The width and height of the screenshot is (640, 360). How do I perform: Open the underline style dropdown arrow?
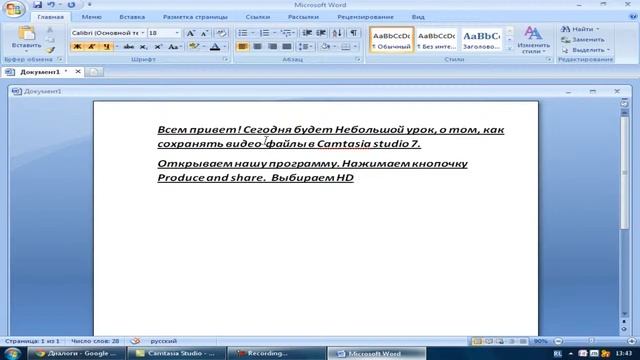point(117,47)
